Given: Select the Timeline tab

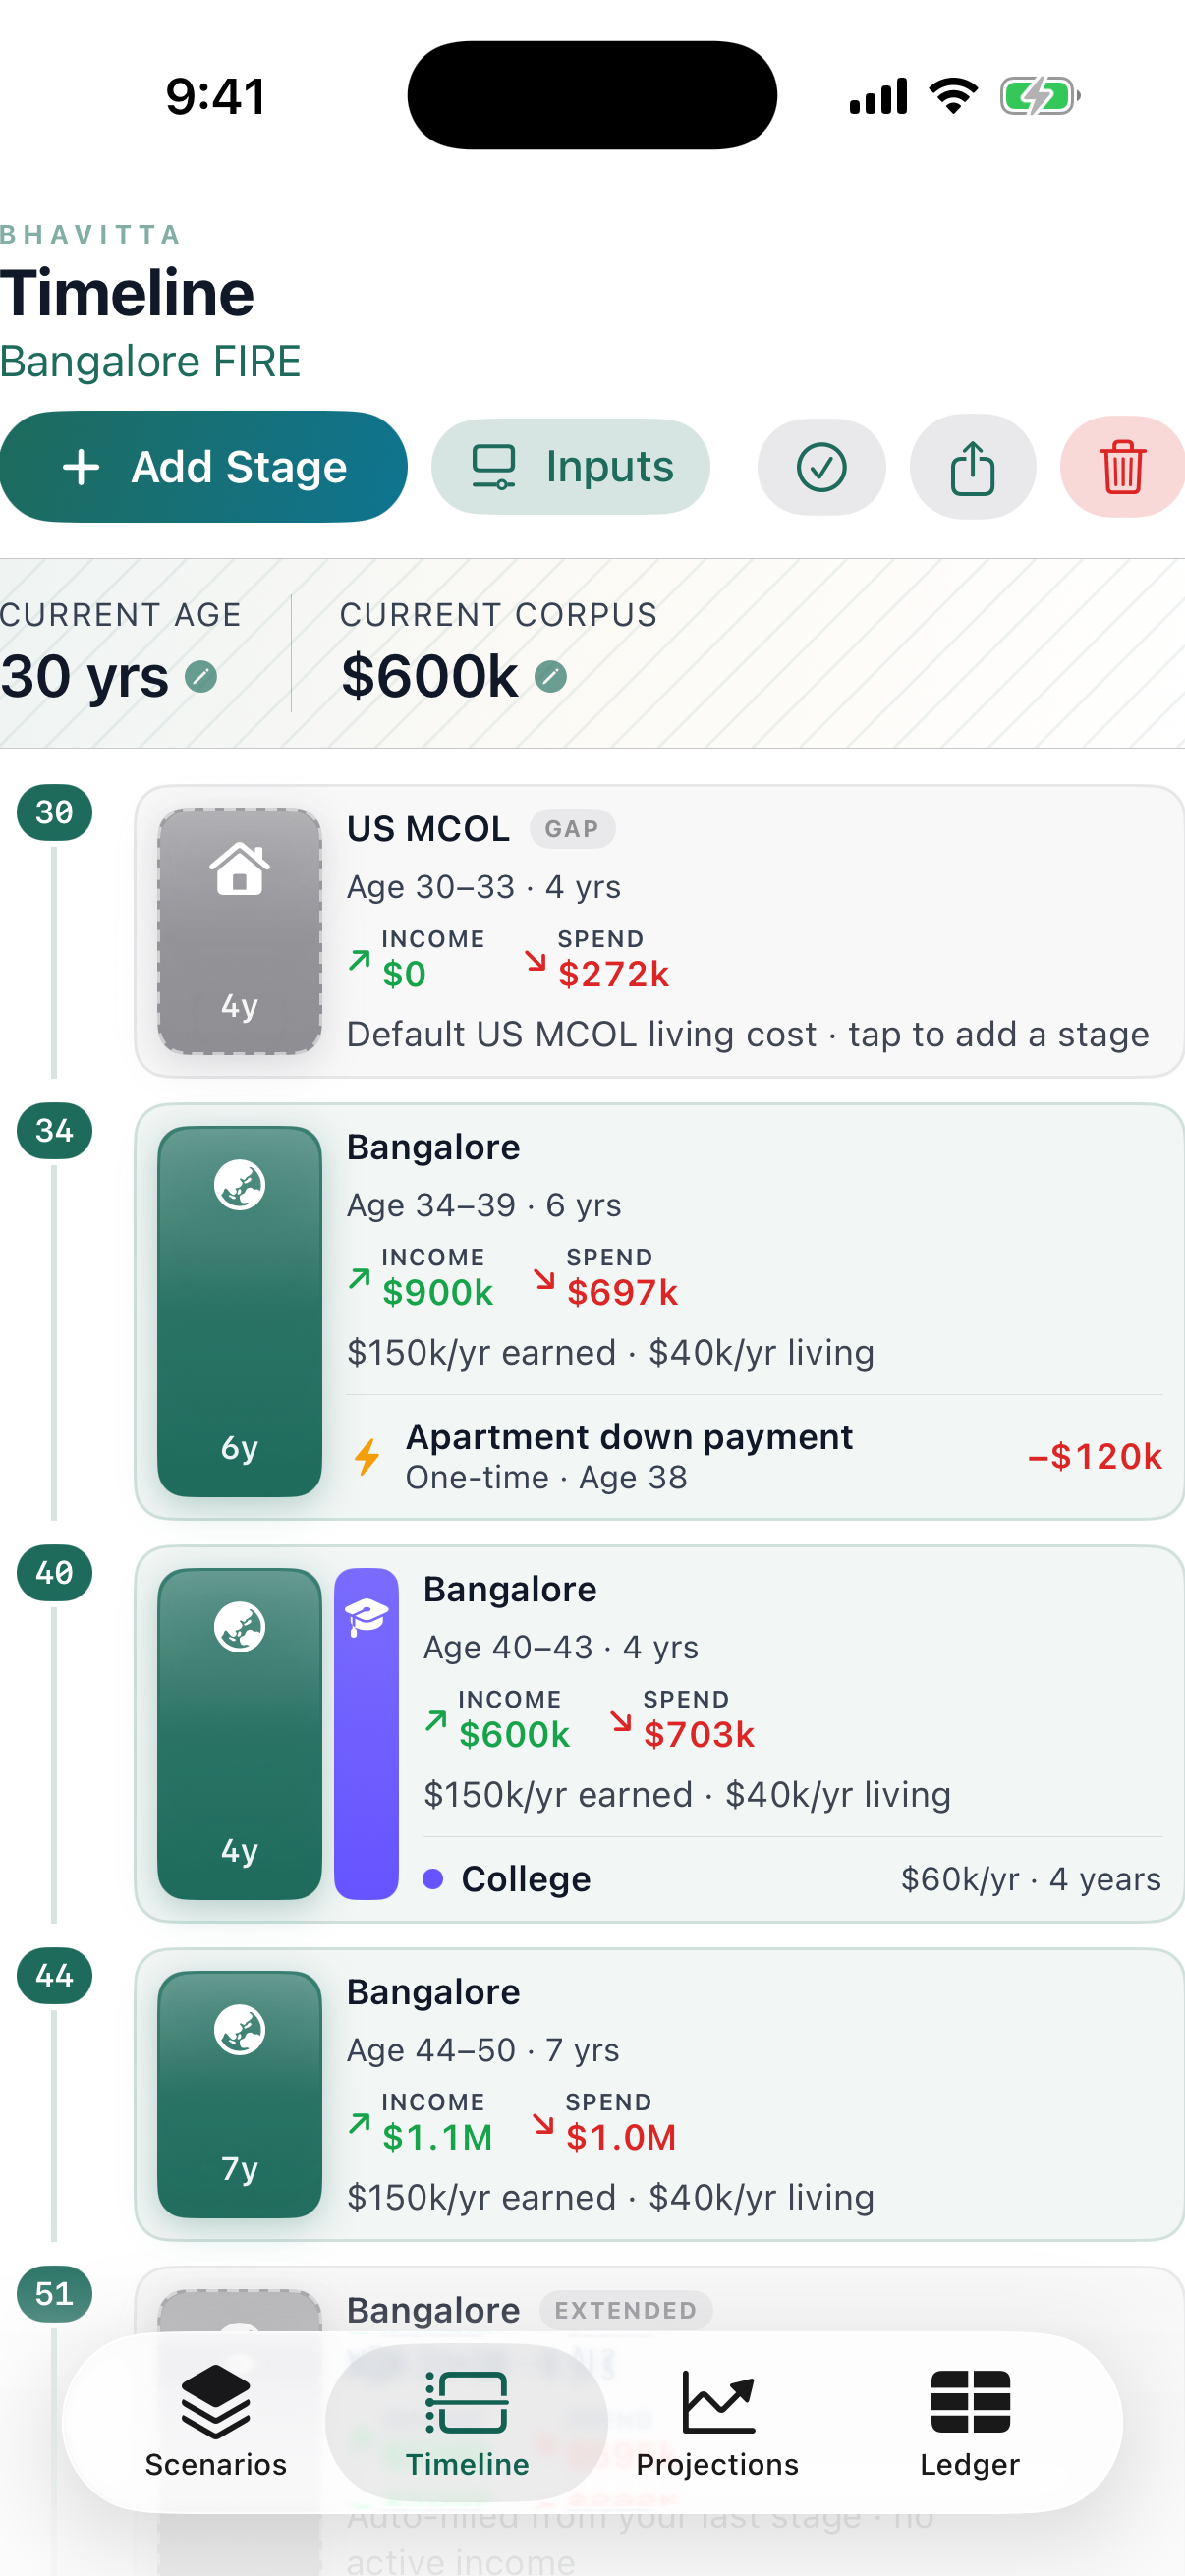Looking at the screenshot, I should coord(467,2422).
